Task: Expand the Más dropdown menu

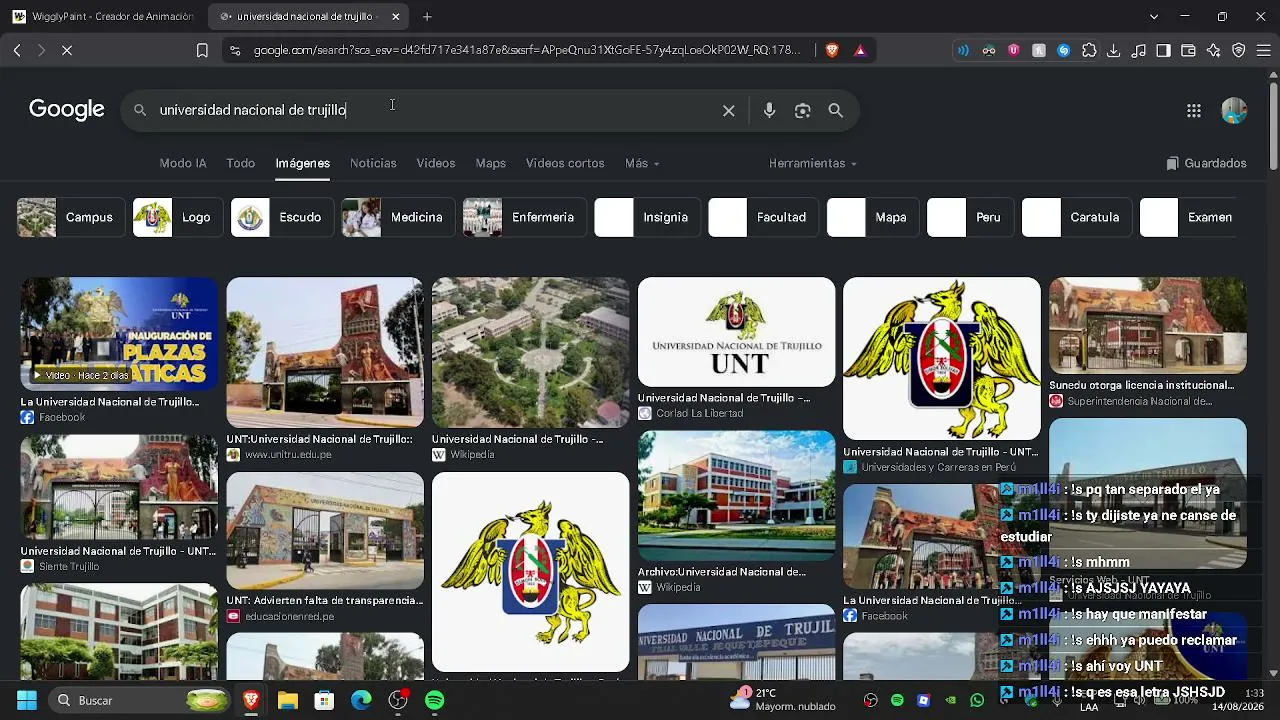Action: click(x=641, y=163)
